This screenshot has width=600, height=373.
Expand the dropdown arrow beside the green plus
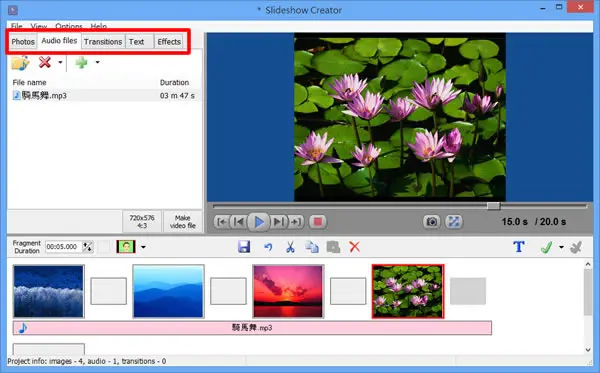pyautogui.click(x=98, y=62)
